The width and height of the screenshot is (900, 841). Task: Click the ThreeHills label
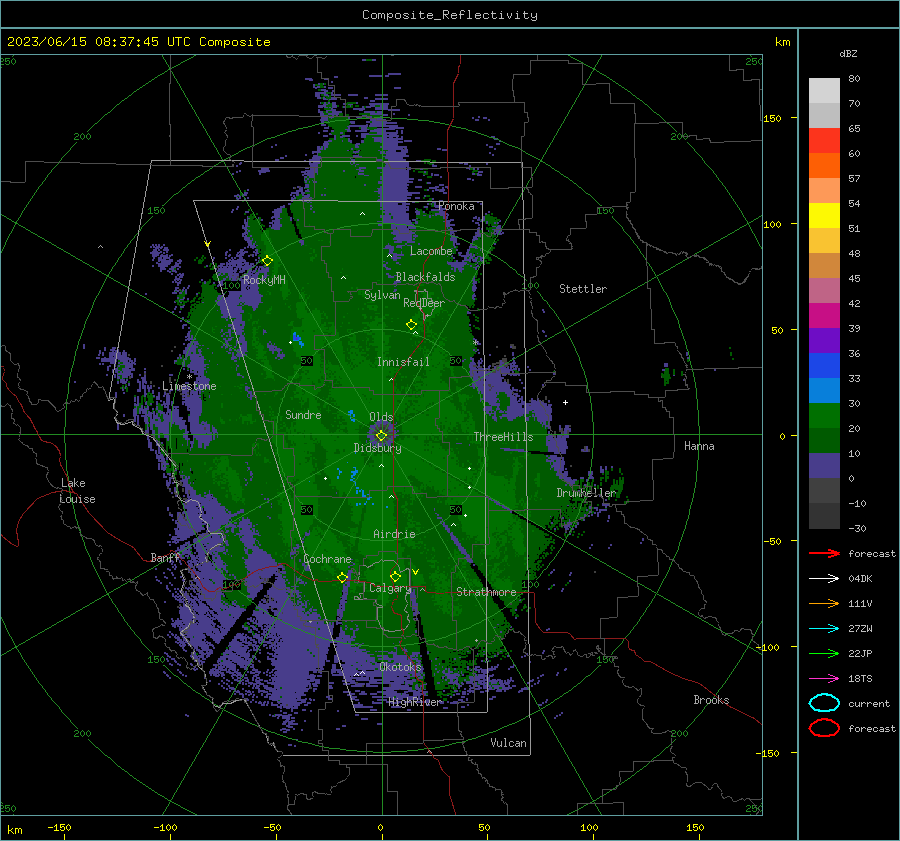click(503, 437)
